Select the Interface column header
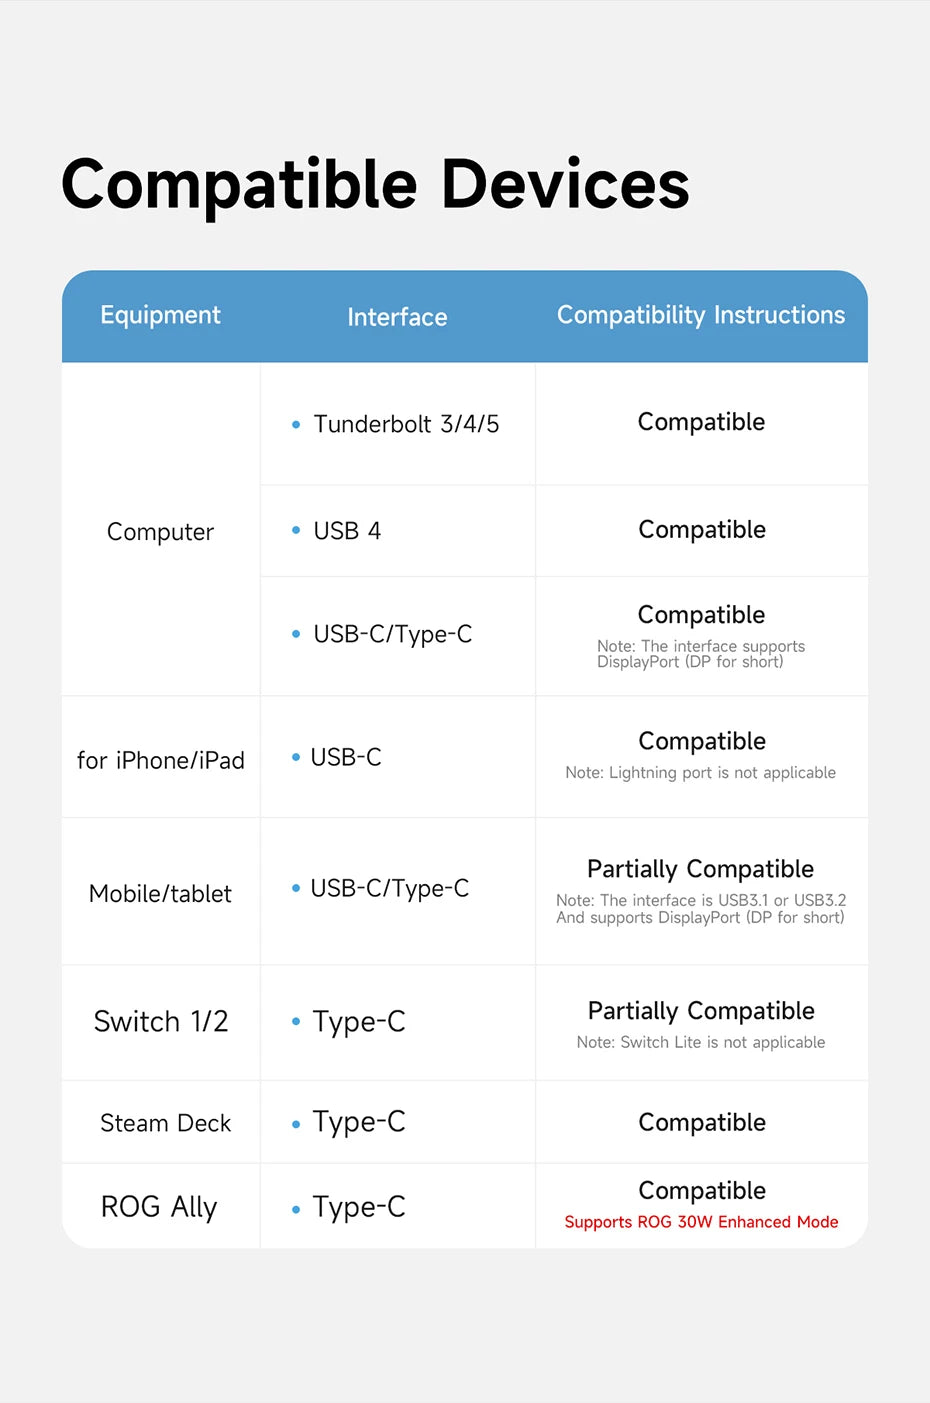Screen dimensions: 930x1403 click(397, 317)
